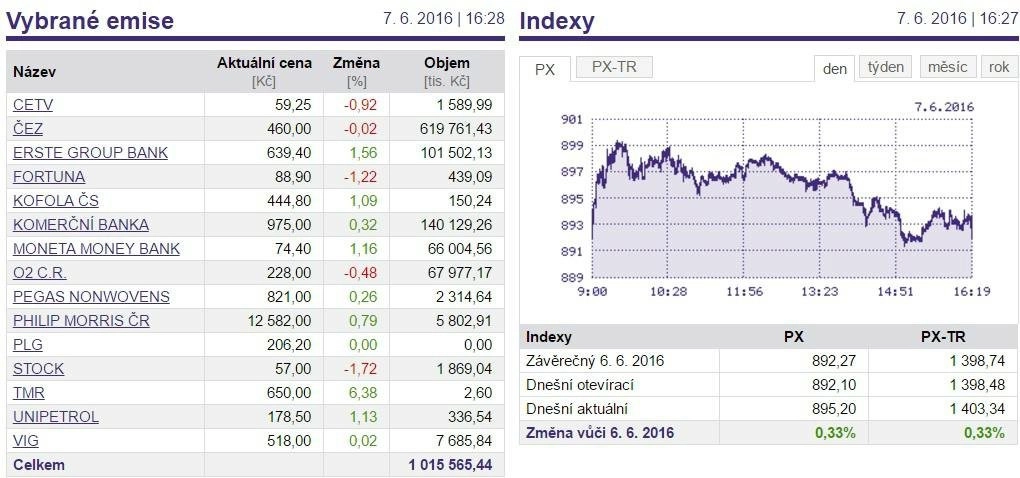Click PHILIP MORRIS ČR link
The image size is (1020, 478).
[x=81, y=321]
